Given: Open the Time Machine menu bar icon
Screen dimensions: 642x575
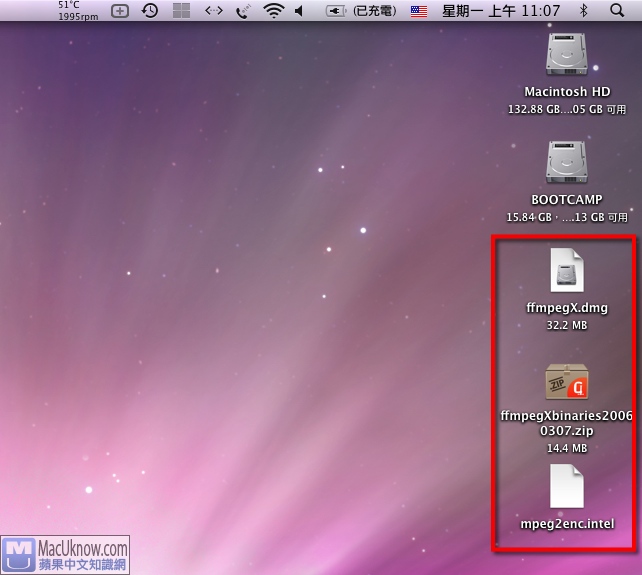Looking at the screenshot, I should (150, 11).
